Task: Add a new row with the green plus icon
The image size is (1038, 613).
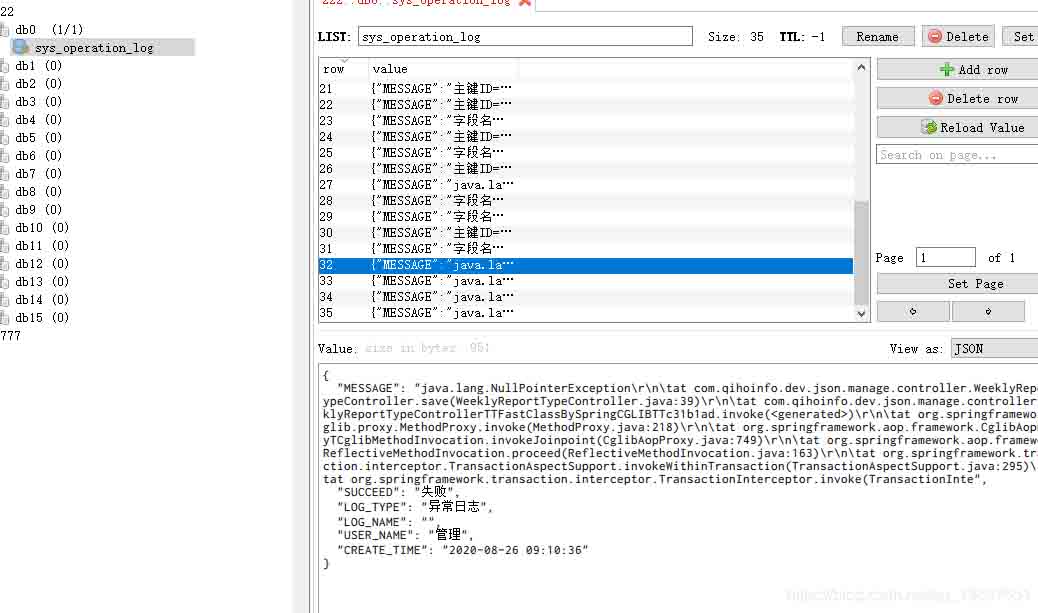Action: point(945,68)
